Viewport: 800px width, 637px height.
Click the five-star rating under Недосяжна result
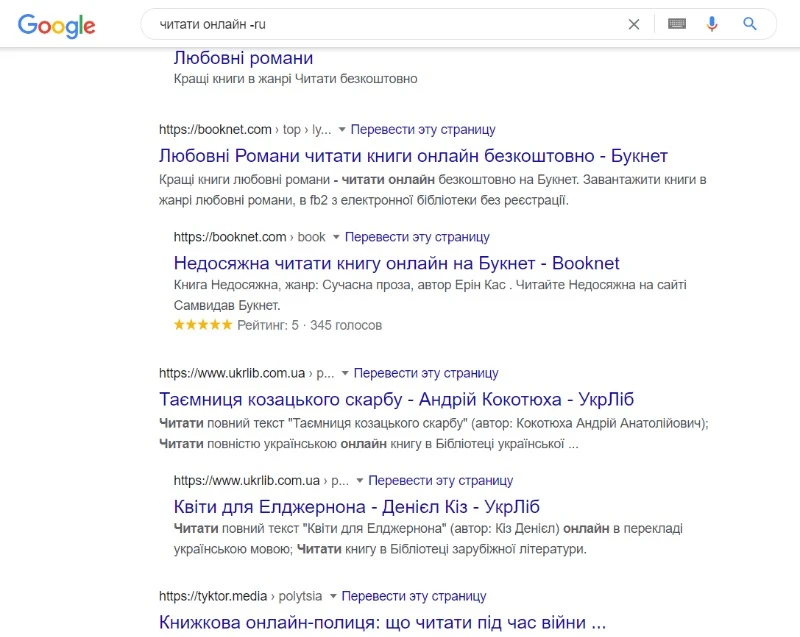coord(203,325)
